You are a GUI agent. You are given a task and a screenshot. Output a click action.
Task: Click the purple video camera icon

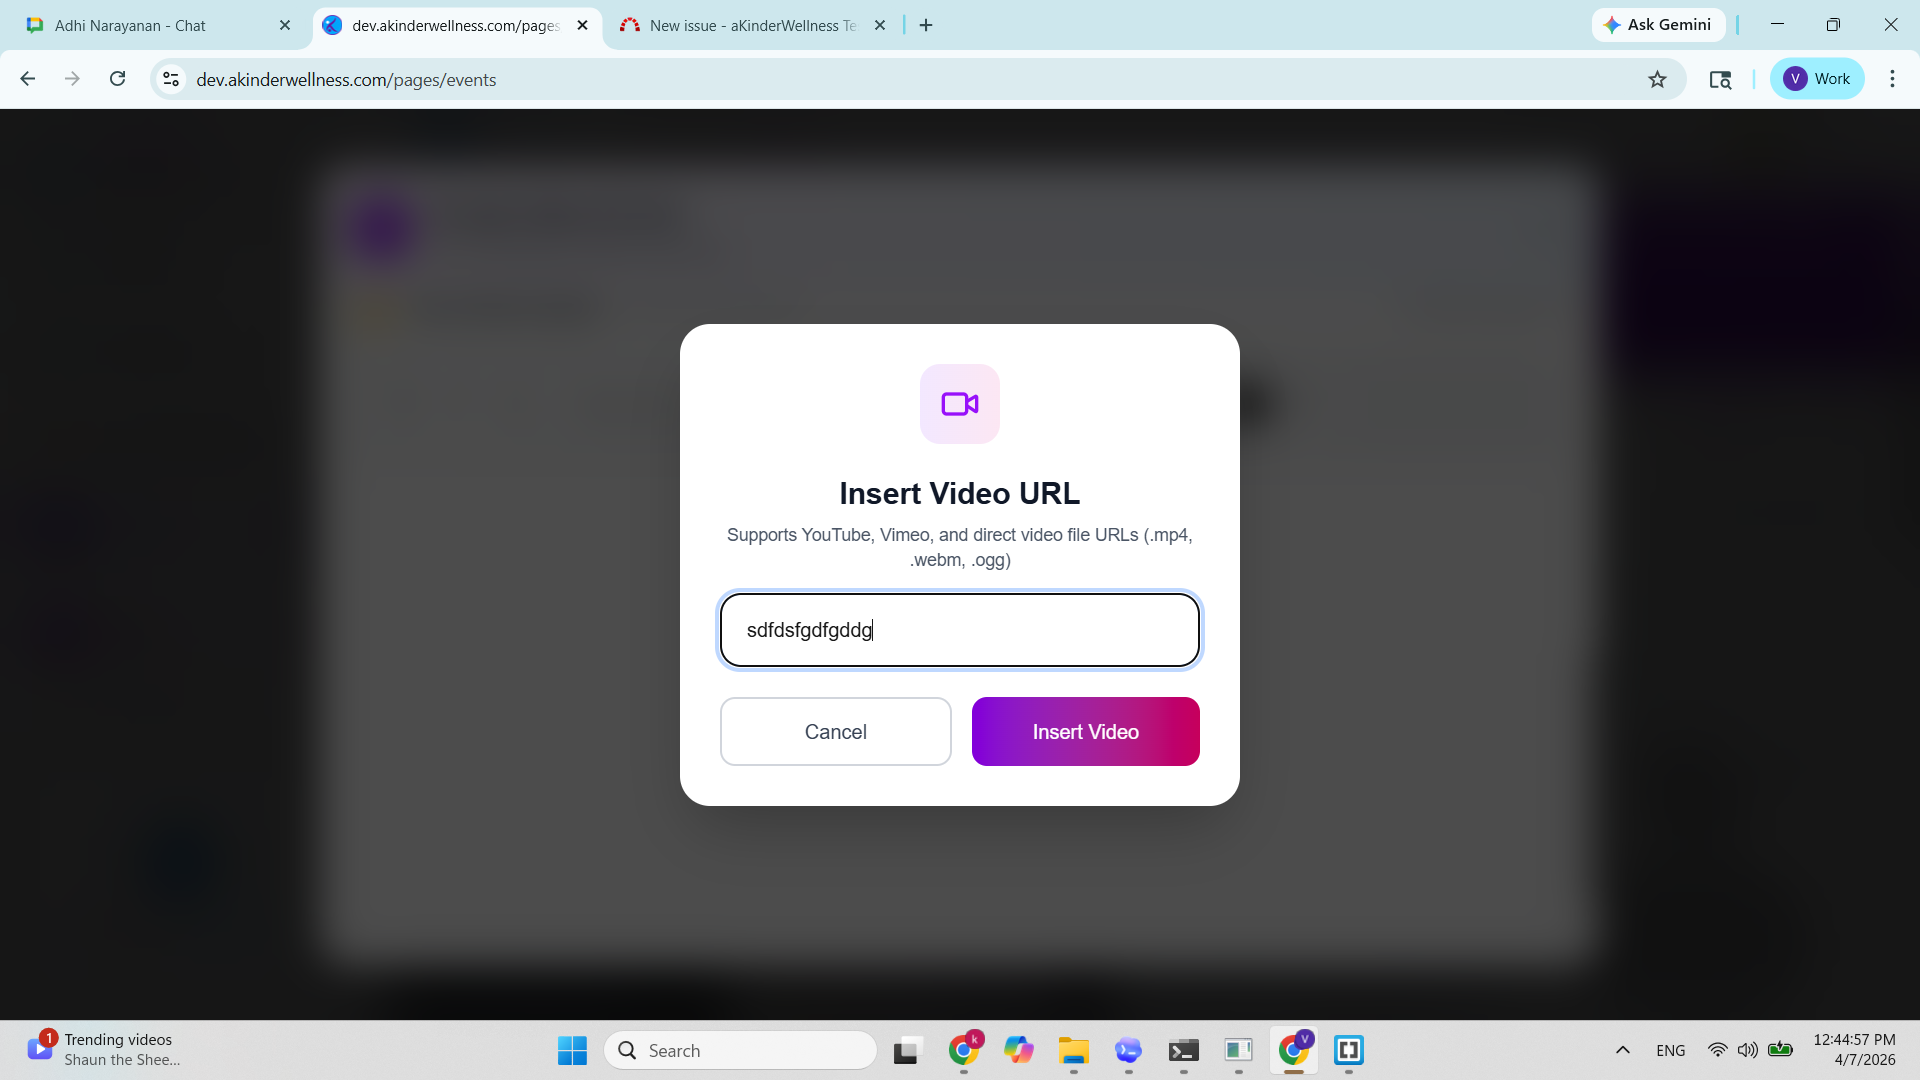coord(959,404)
